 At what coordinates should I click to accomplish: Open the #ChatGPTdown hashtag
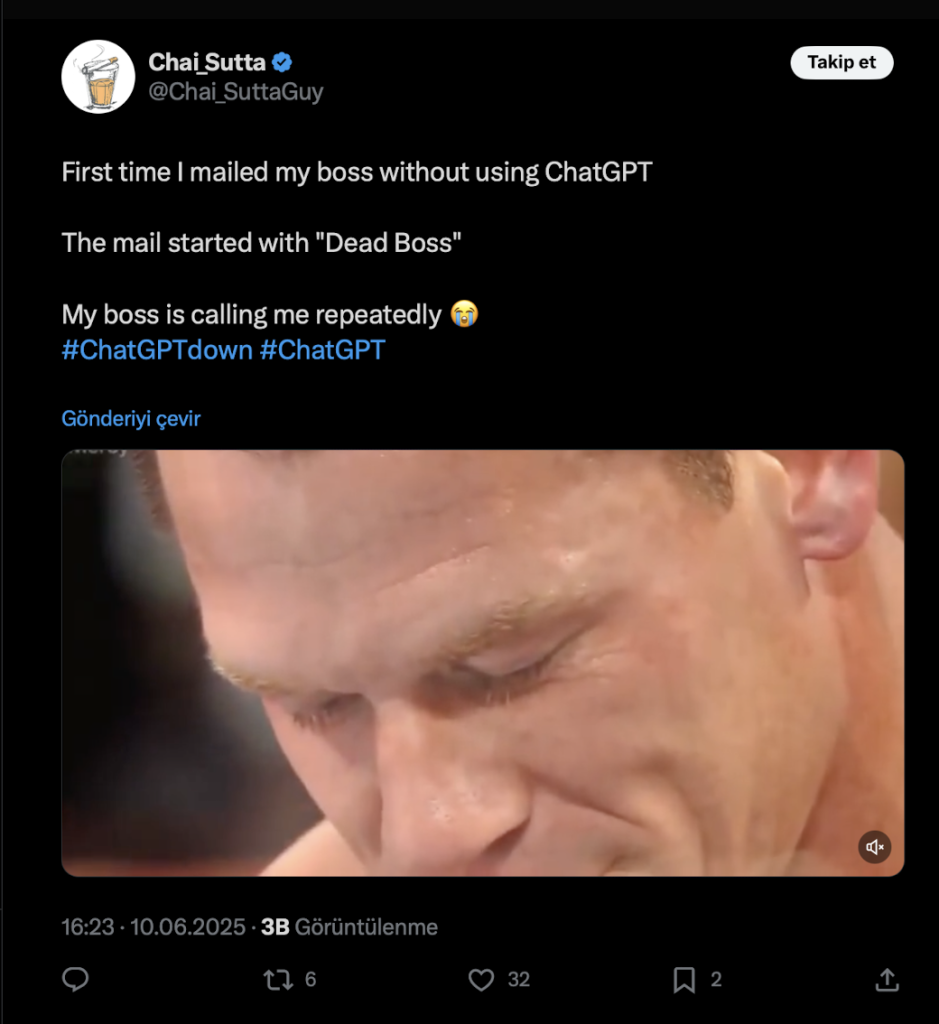tap(157, 350)
